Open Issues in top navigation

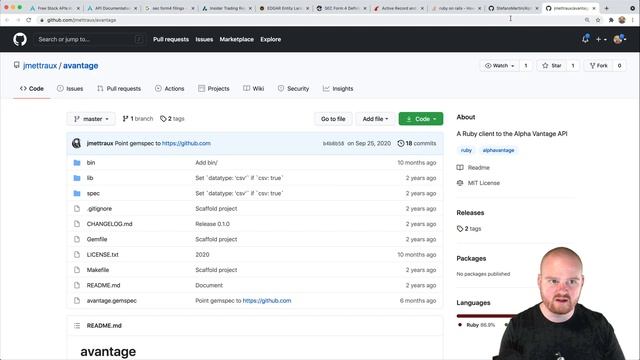click(204, 40)
